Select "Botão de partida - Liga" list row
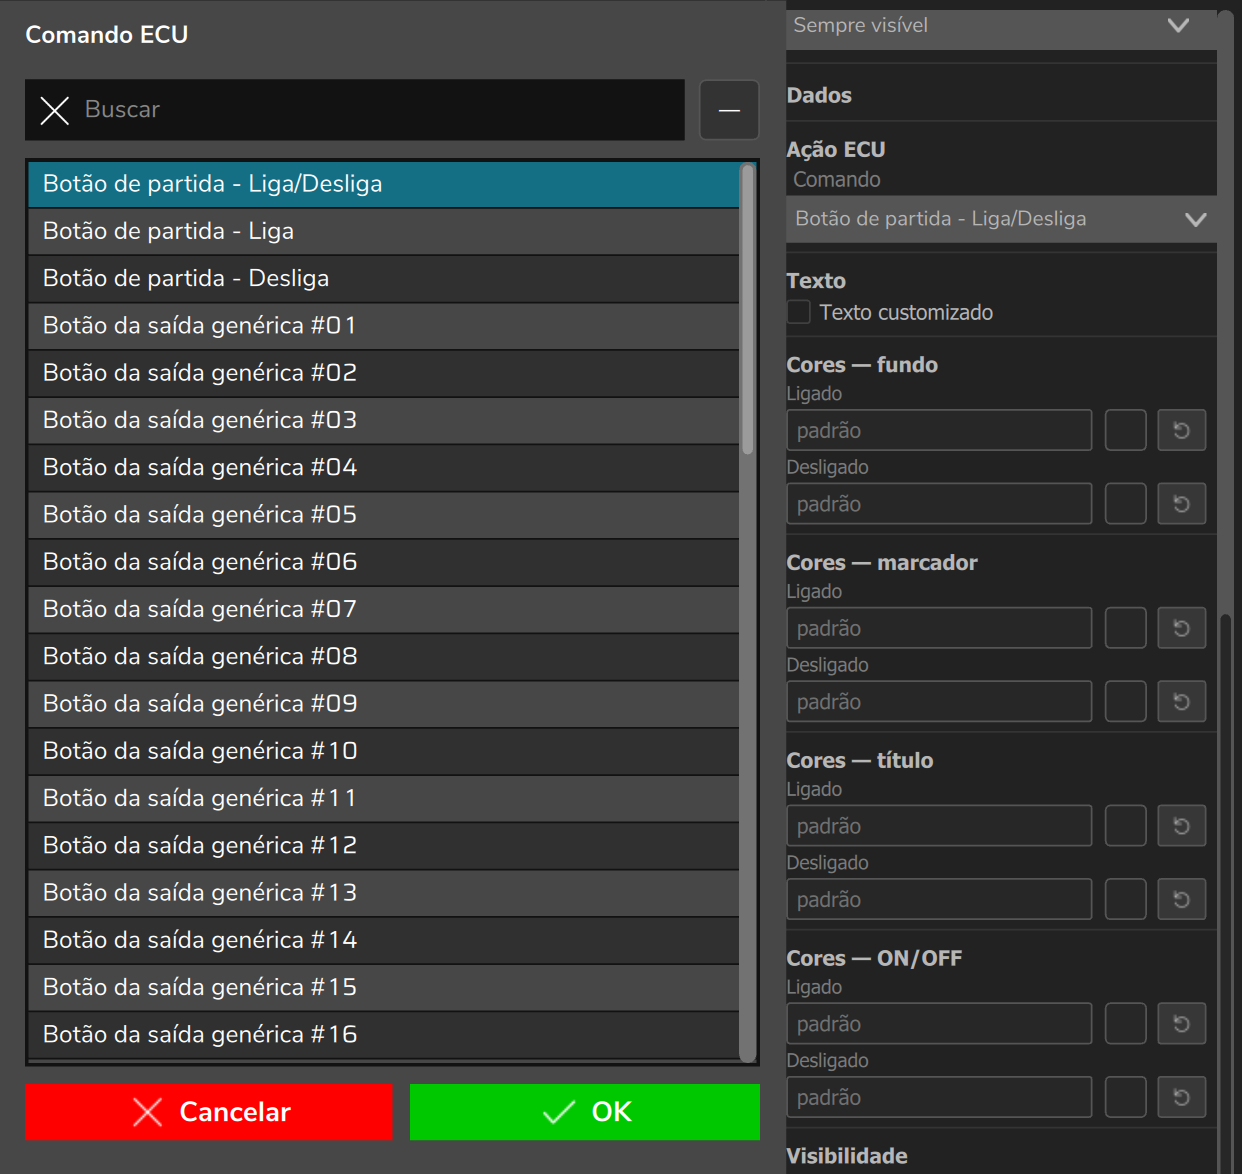 [383, 231]
